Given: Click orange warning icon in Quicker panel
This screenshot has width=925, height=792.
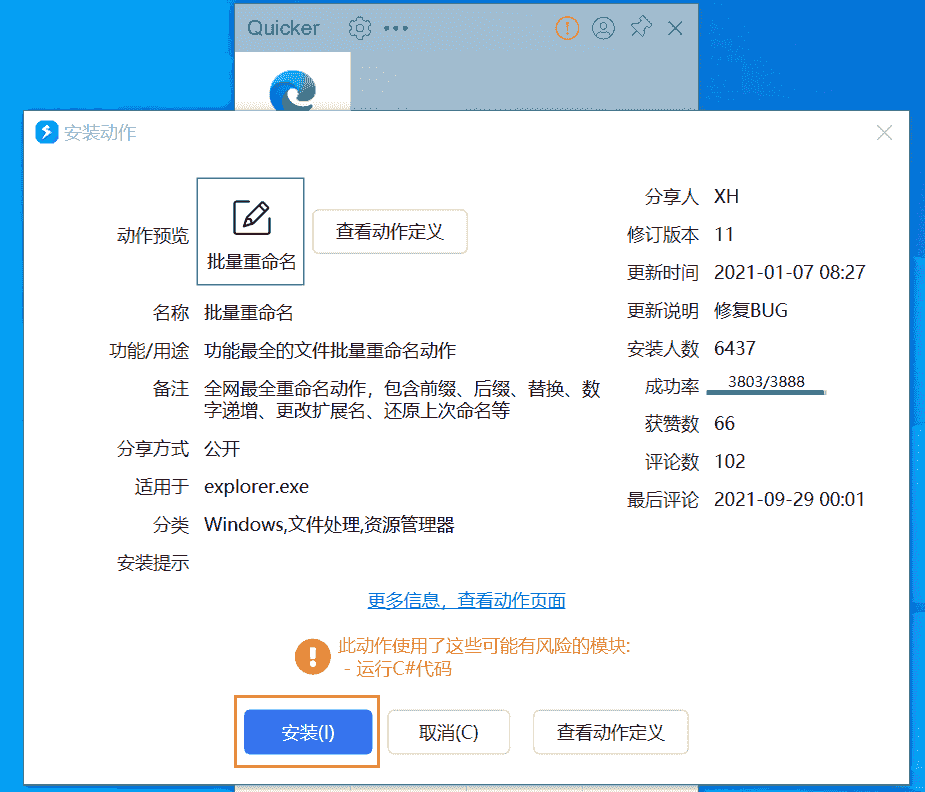Looking at the screenshot, I should coord(567,28).
